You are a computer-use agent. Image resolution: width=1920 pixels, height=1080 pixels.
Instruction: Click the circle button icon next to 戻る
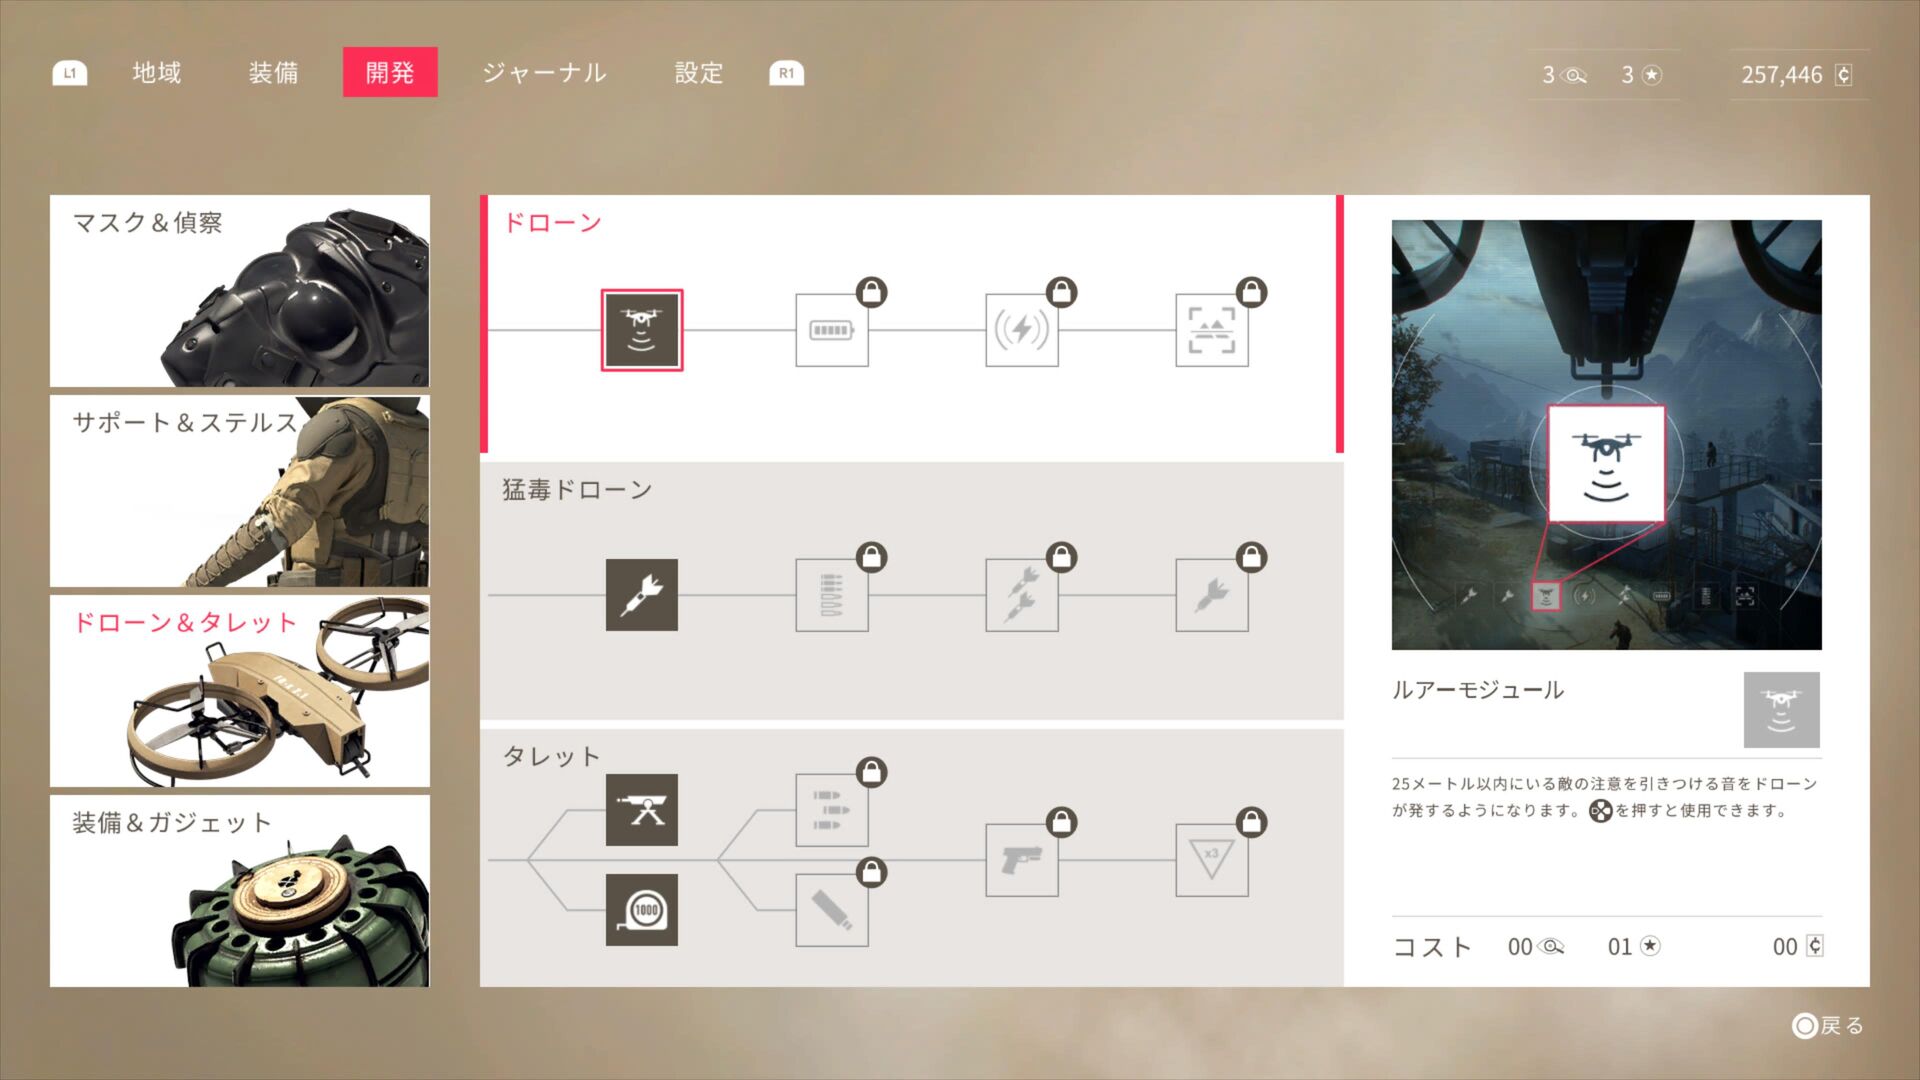pos(1804,1026)
